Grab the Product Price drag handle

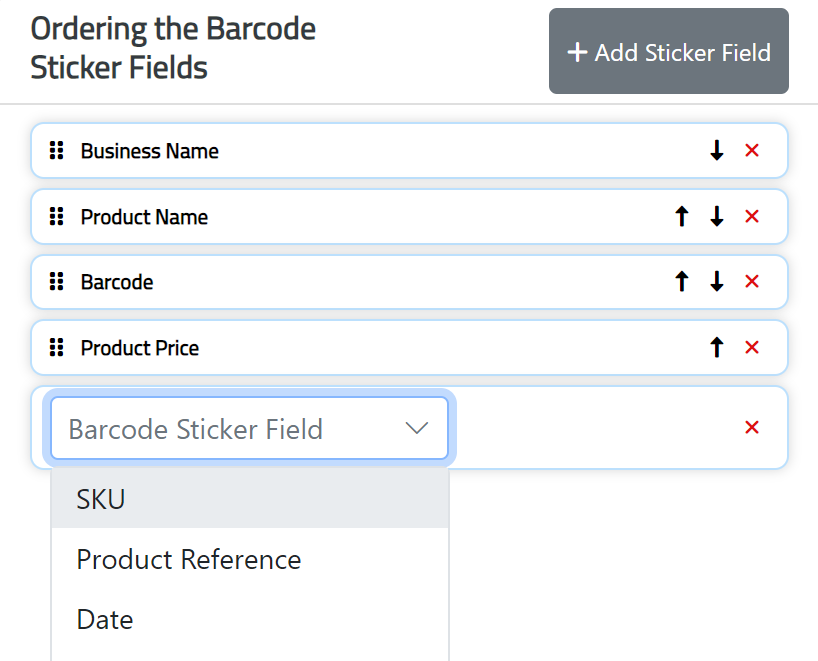pyautogui.click(x=56, y=347)
